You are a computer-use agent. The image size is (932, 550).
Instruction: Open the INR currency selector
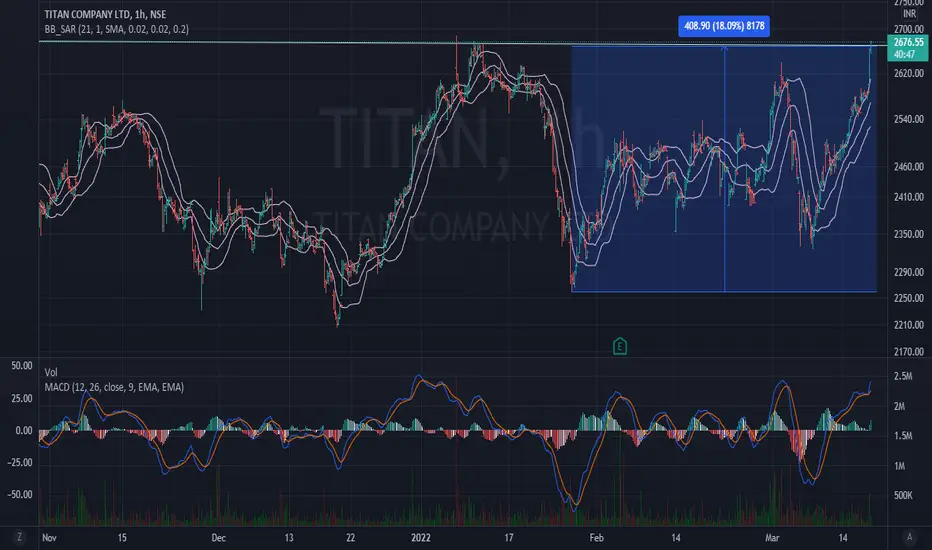click(x=909, y=14)
